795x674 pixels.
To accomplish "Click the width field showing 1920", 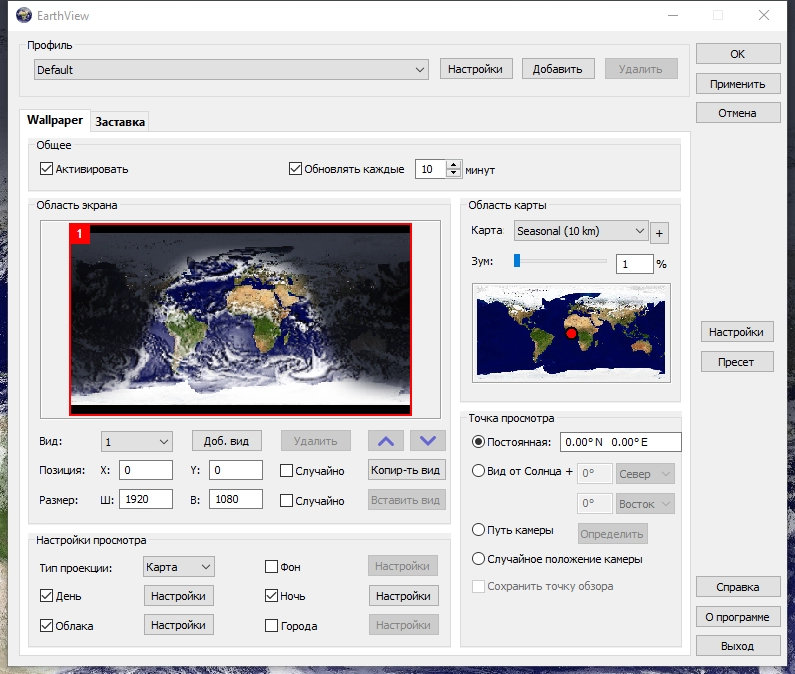I will click(x=146, y=499).
